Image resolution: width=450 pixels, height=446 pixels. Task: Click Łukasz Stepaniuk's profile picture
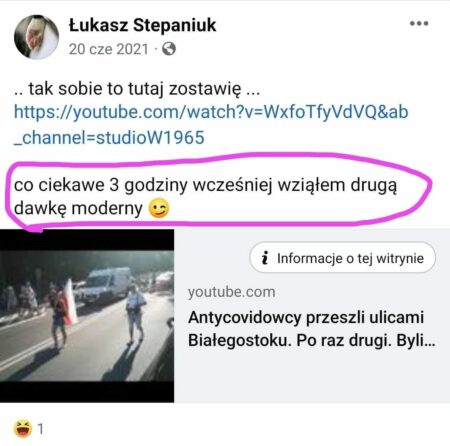[36, 37]
